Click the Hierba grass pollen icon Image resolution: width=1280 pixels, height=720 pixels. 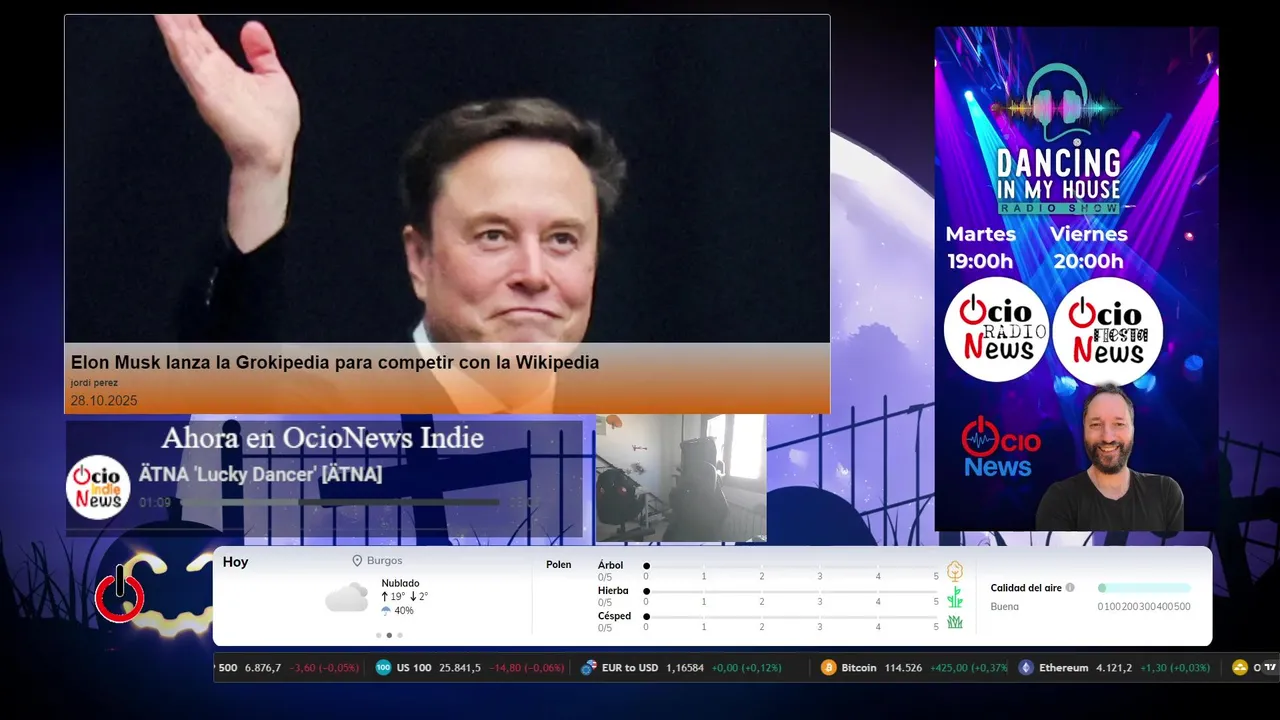tap(955, 597)
